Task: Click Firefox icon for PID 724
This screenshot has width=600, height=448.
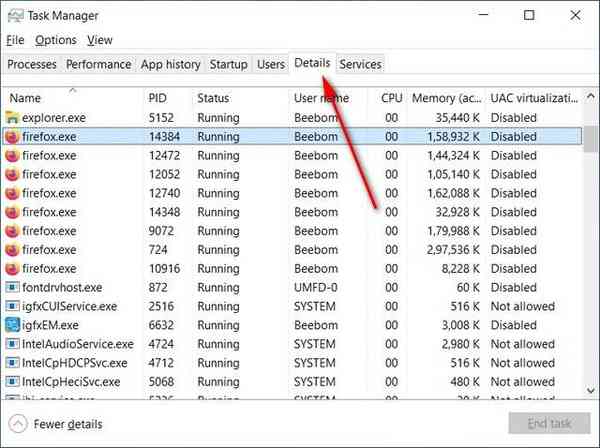Action: (x=12, y=250)
